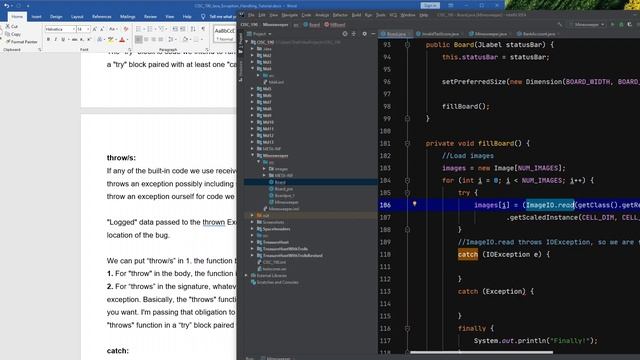This screenshot has height=360, width=640.
Task: Click the Cut icon in Word's Clipboard group
Action: click(x=7, y=26)
